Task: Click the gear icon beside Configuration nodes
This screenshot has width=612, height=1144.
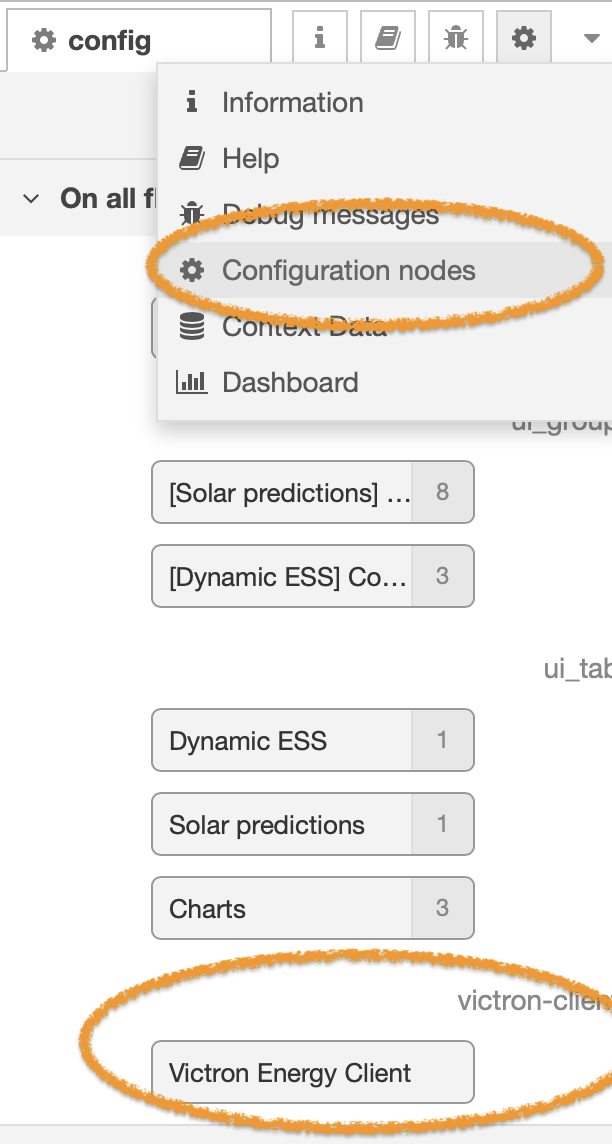Action: [192, 270]
